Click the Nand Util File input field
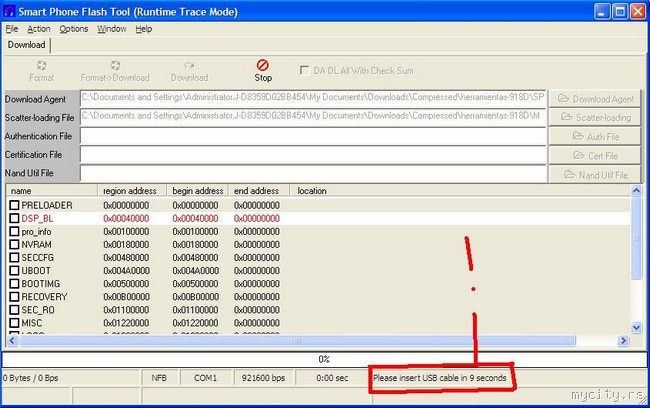The height and width of the screenshot is (408, 650). [x=313, y=173]
